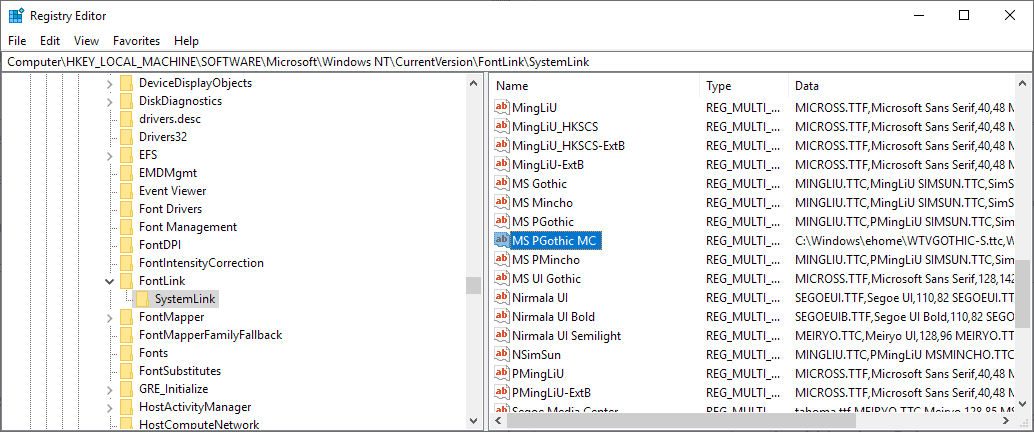Open the File menu
Viewport: 1034px width, 432px height.
click(17, 41)
